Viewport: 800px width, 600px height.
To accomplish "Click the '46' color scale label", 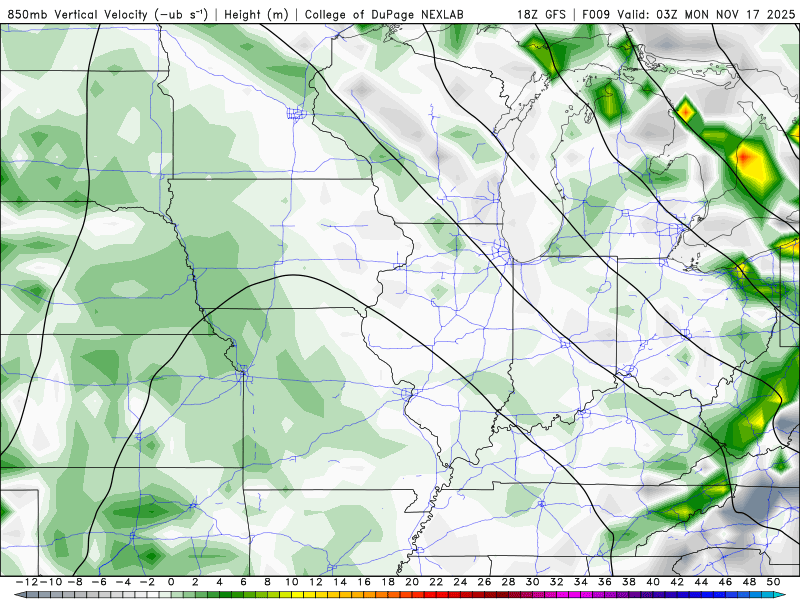I will coord(726,582).
